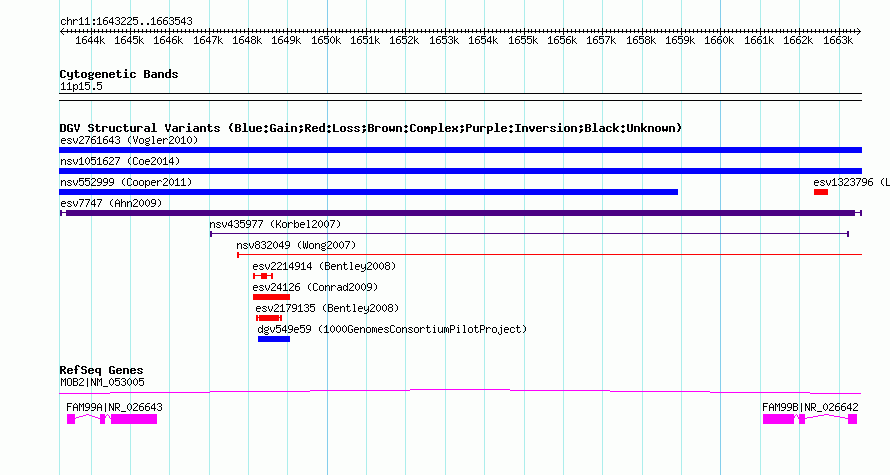Click the 1644k ruler tick label
Screen dimensions: 890x475
[x=90, y=41]
